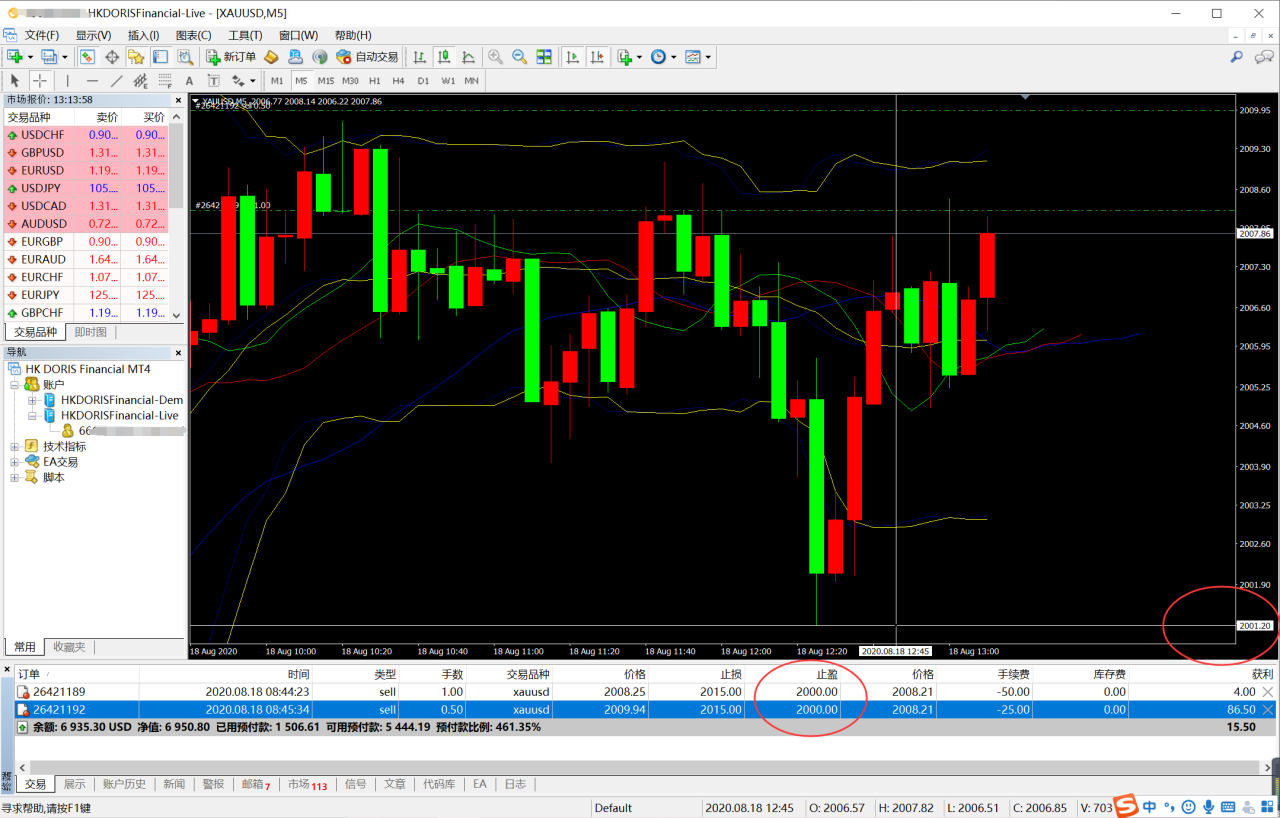Select the H1 timeframe button
Image resolution: width=1280 pixels, height=818 pixels.
[374, 80]
